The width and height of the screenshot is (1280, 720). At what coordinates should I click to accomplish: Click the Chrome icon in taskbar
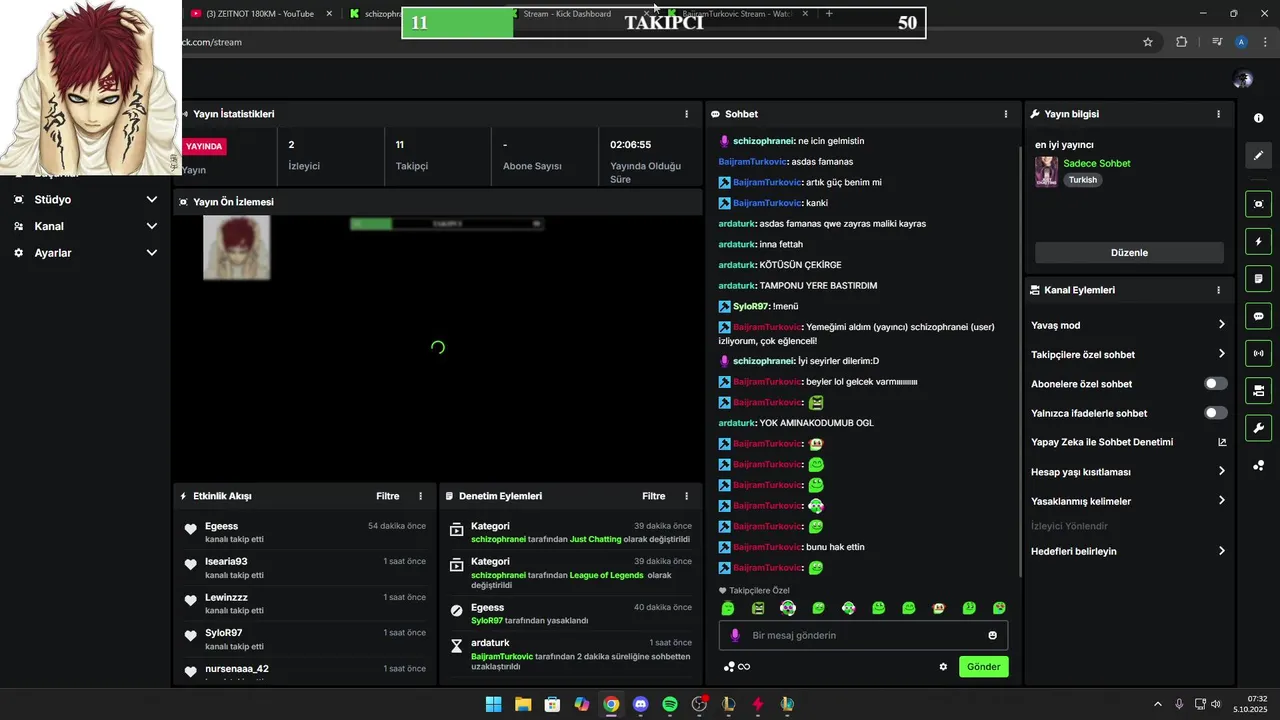point(611,704)
